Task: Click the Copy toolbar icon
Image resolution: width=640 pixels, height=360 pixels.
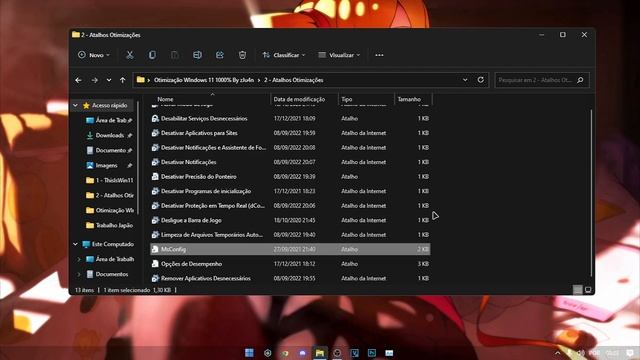Action: (152, 55)
